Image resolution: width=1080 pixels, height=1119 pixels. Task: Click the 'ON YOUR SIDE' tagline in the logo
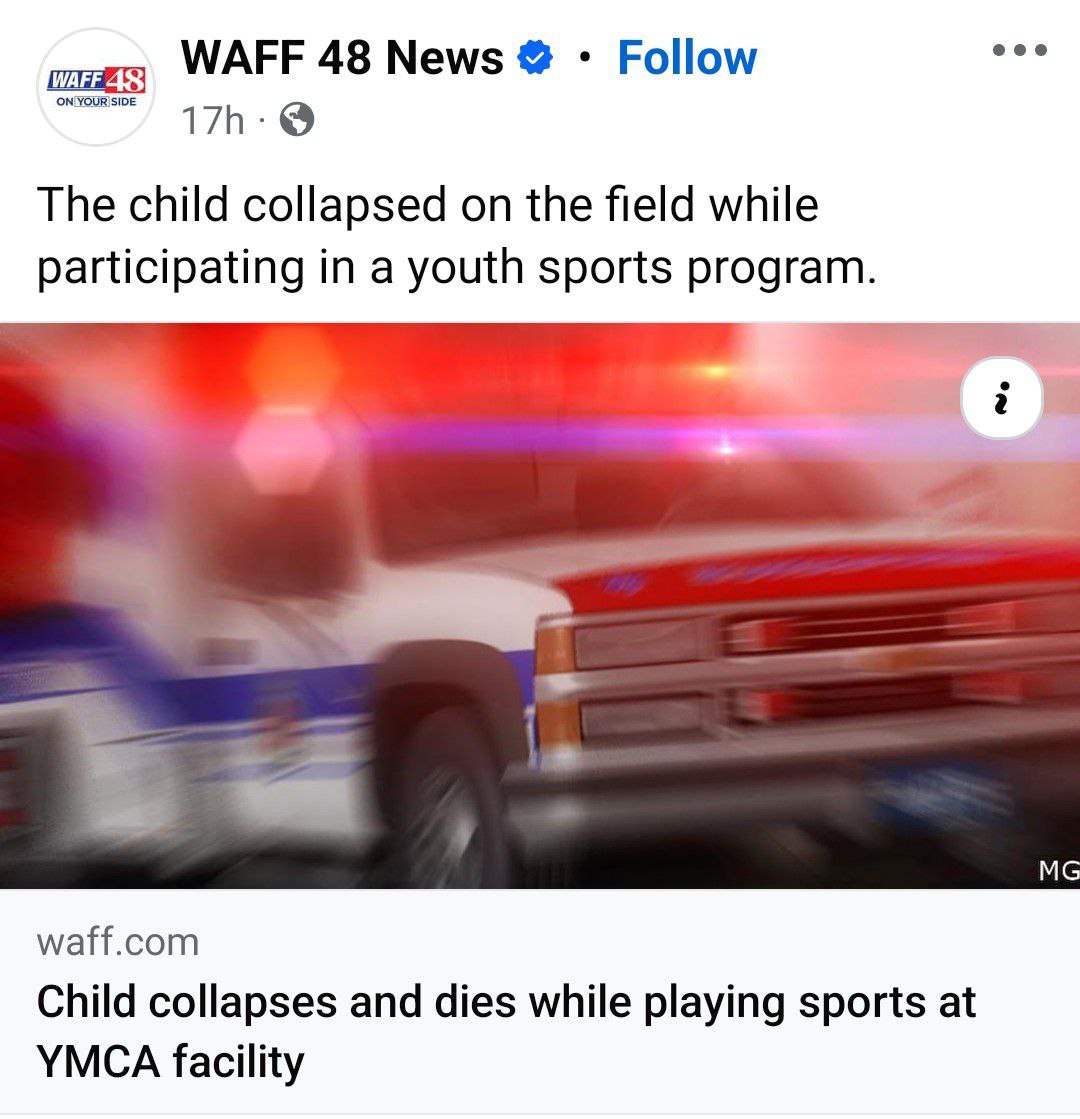click(96, 101)
